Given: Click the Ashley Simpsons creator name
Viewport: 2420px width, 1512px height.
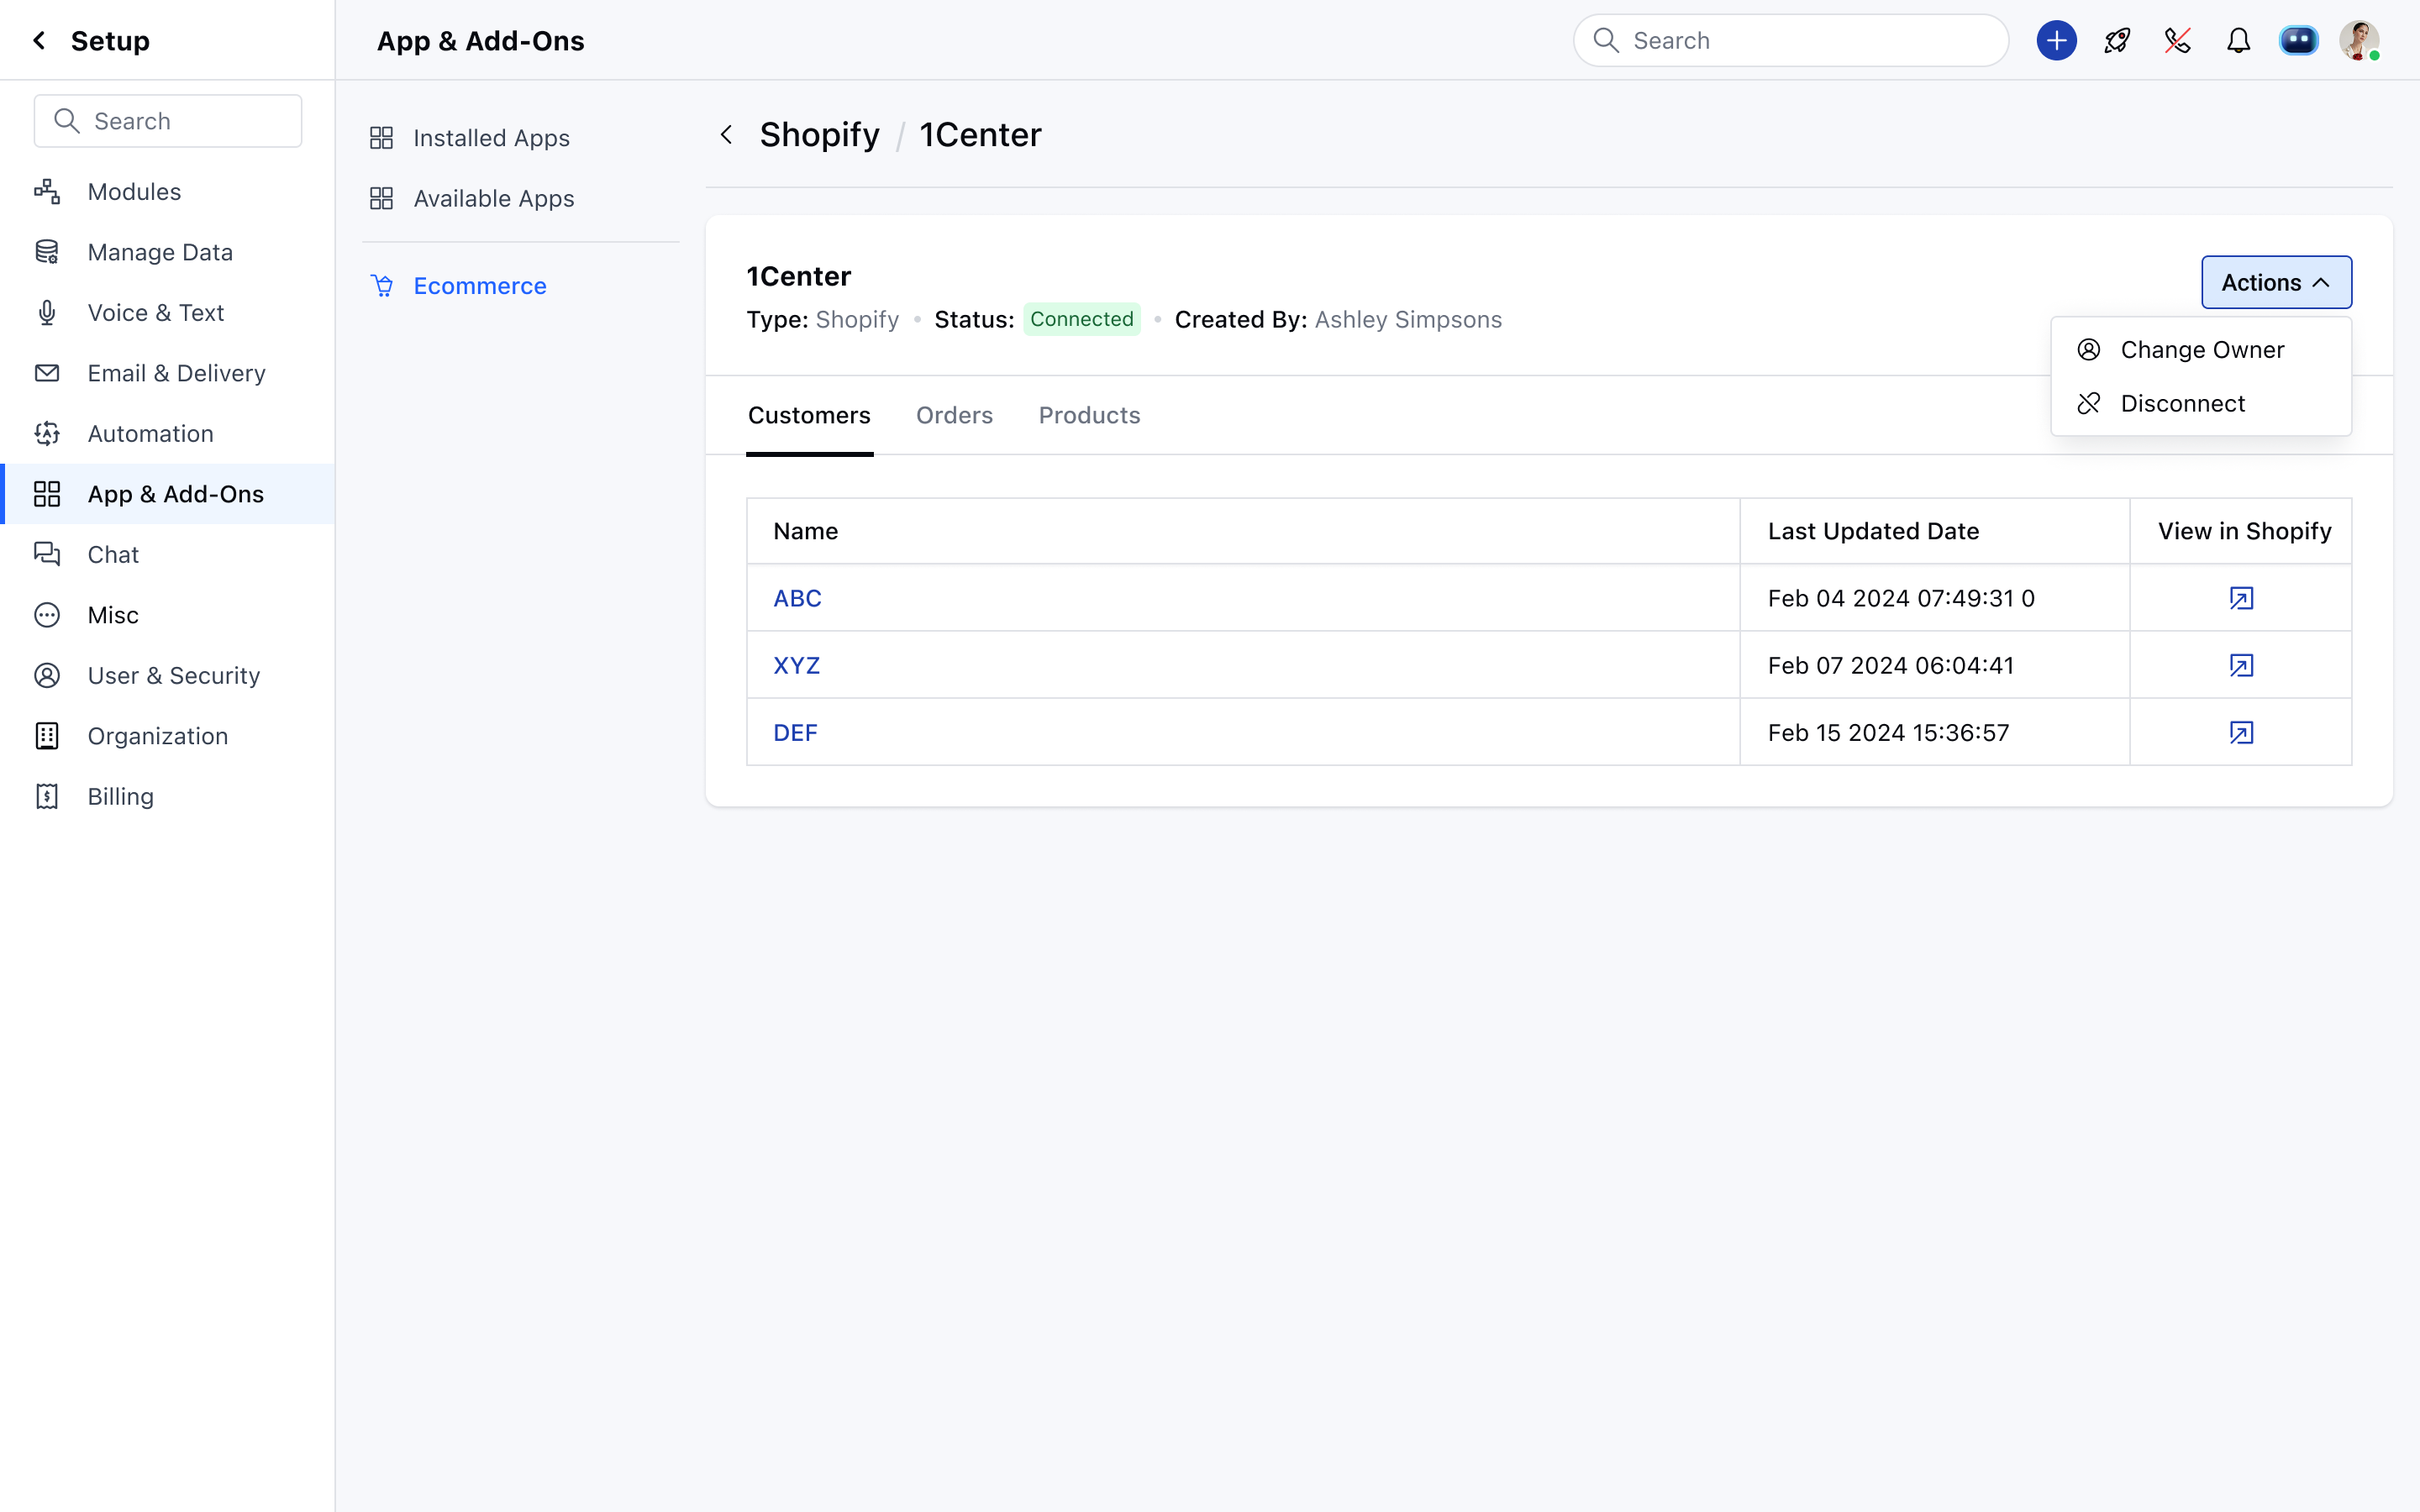Looking at the screenshot, I should [1407, 319].
